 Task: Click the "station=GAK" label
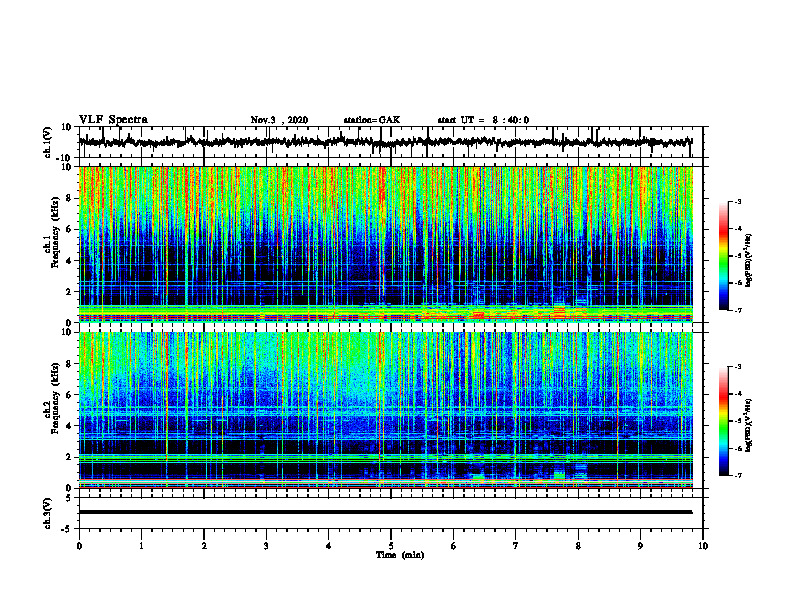372,120
